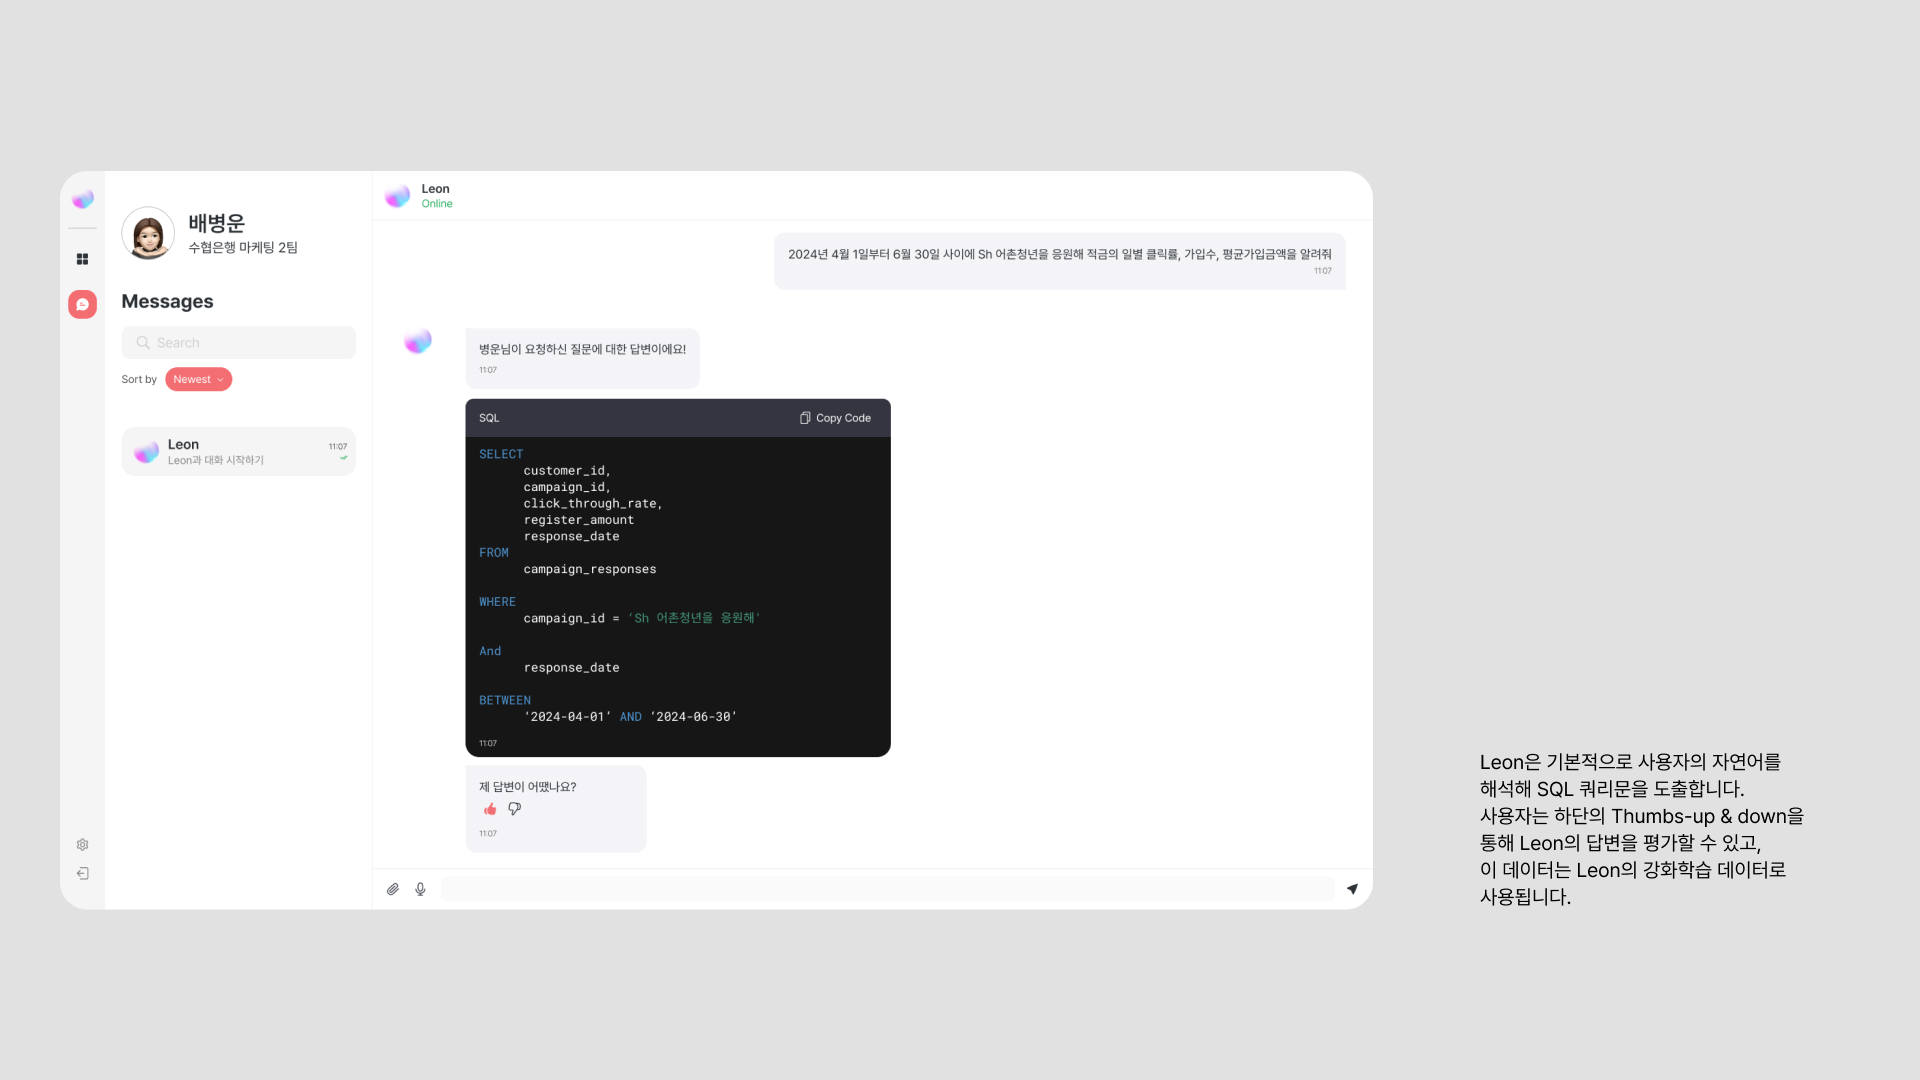Viewport: 1920px width, 1080px height.
Task: Click the SELECT keyword in the code
Action: tap(501, 455)
